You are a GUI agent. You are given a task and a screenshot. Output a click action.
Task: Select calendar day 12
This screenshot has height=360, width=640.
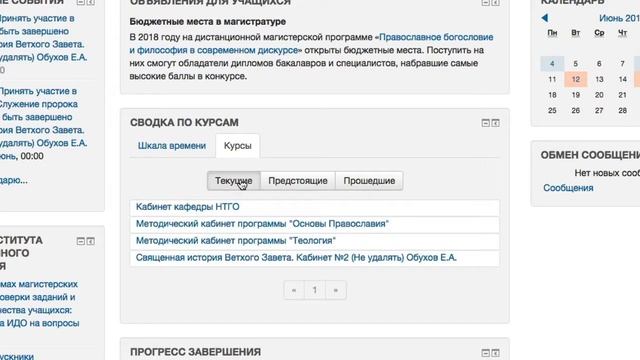click(x=576, y=79)
